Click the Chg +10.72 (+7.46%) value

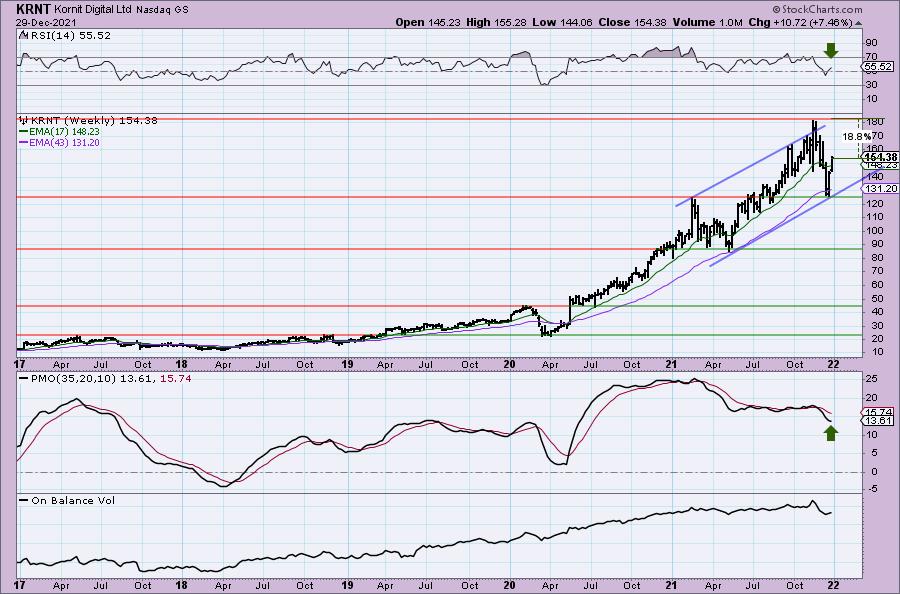pyautogui.click(x=801, y=22)
